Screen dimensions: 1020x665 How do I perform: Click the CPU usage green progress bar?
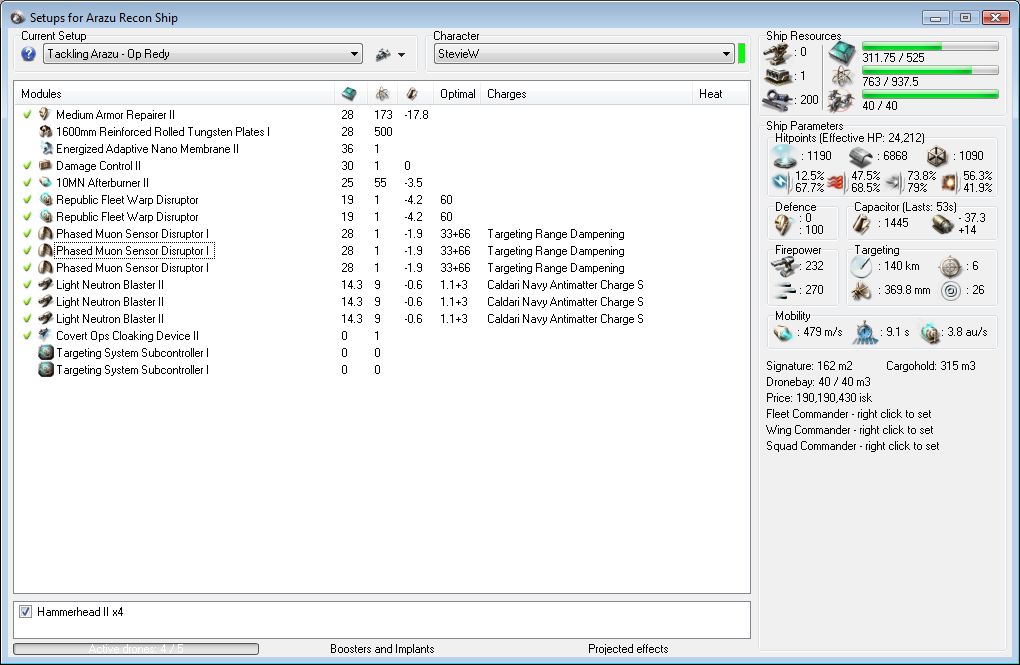[930, 46]
